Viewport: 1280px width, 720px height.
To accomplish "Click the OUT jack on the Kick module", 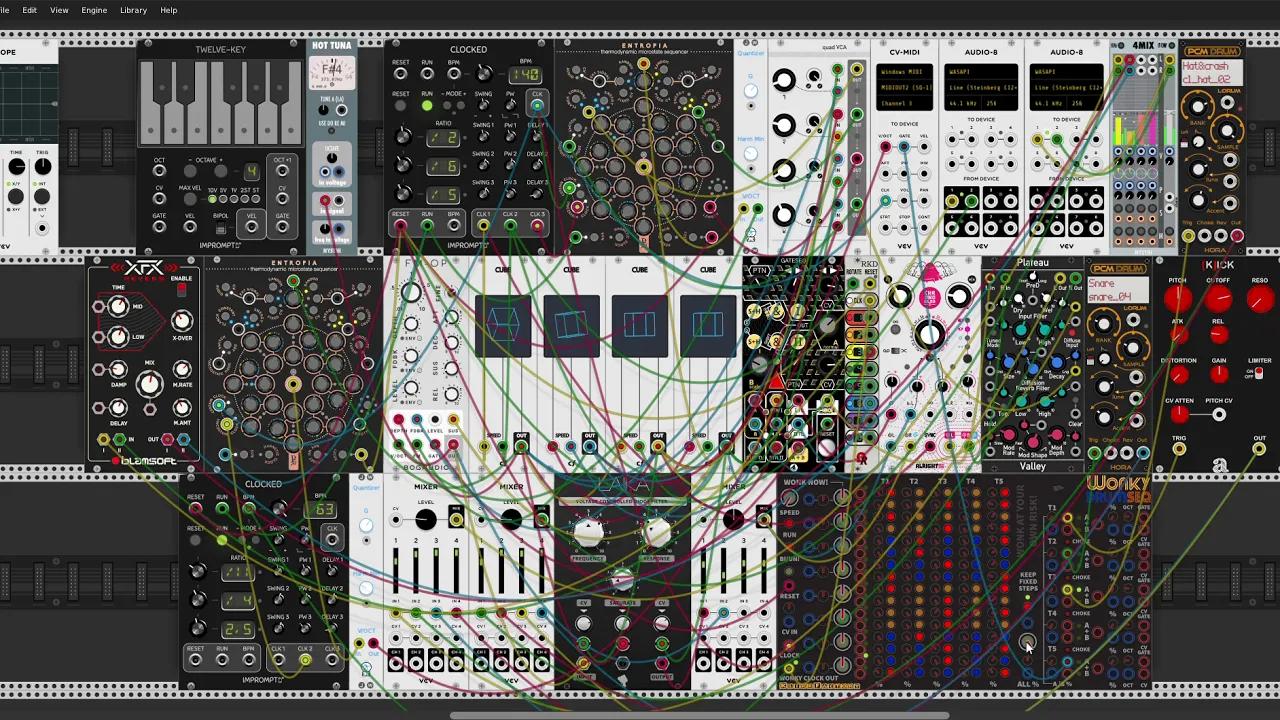I will click(x=1259, y=449).
